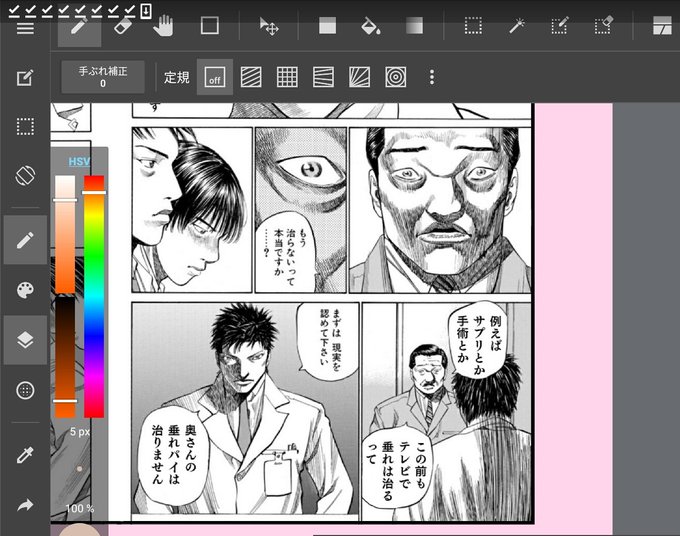Viewport: 680px width, 536px height.
Task: Open brush panel from left sidebar
Action: click(x=25, y=240)
